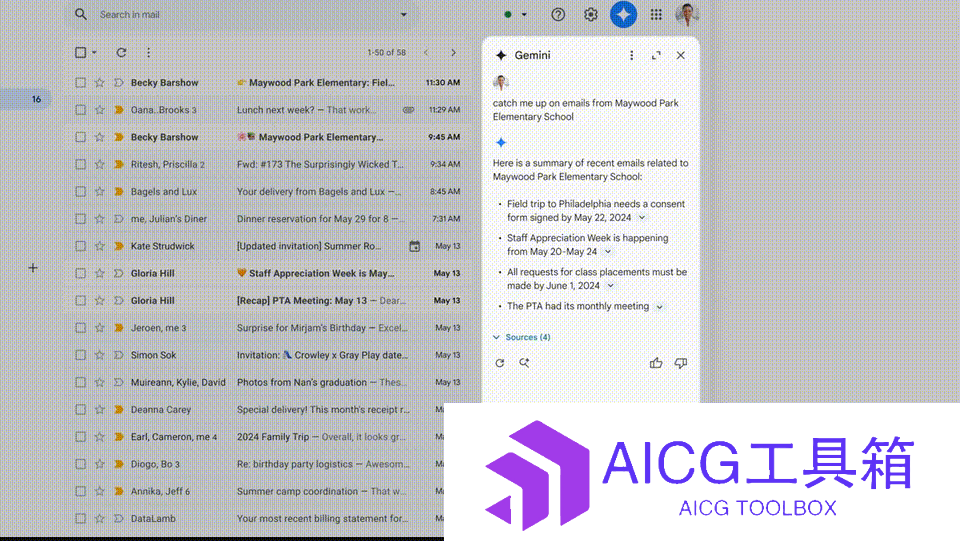The image size is (960, 541).
Task: Toggle importance marker on Bagels and Lux email
Action: click(x=119, y=192)
